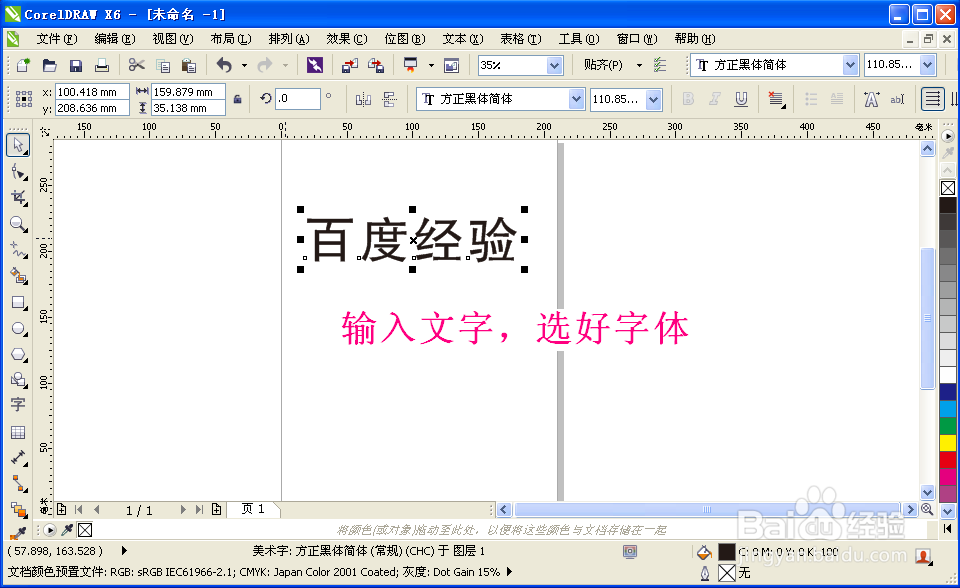Expand the undo history arrow

click(244, 65)
